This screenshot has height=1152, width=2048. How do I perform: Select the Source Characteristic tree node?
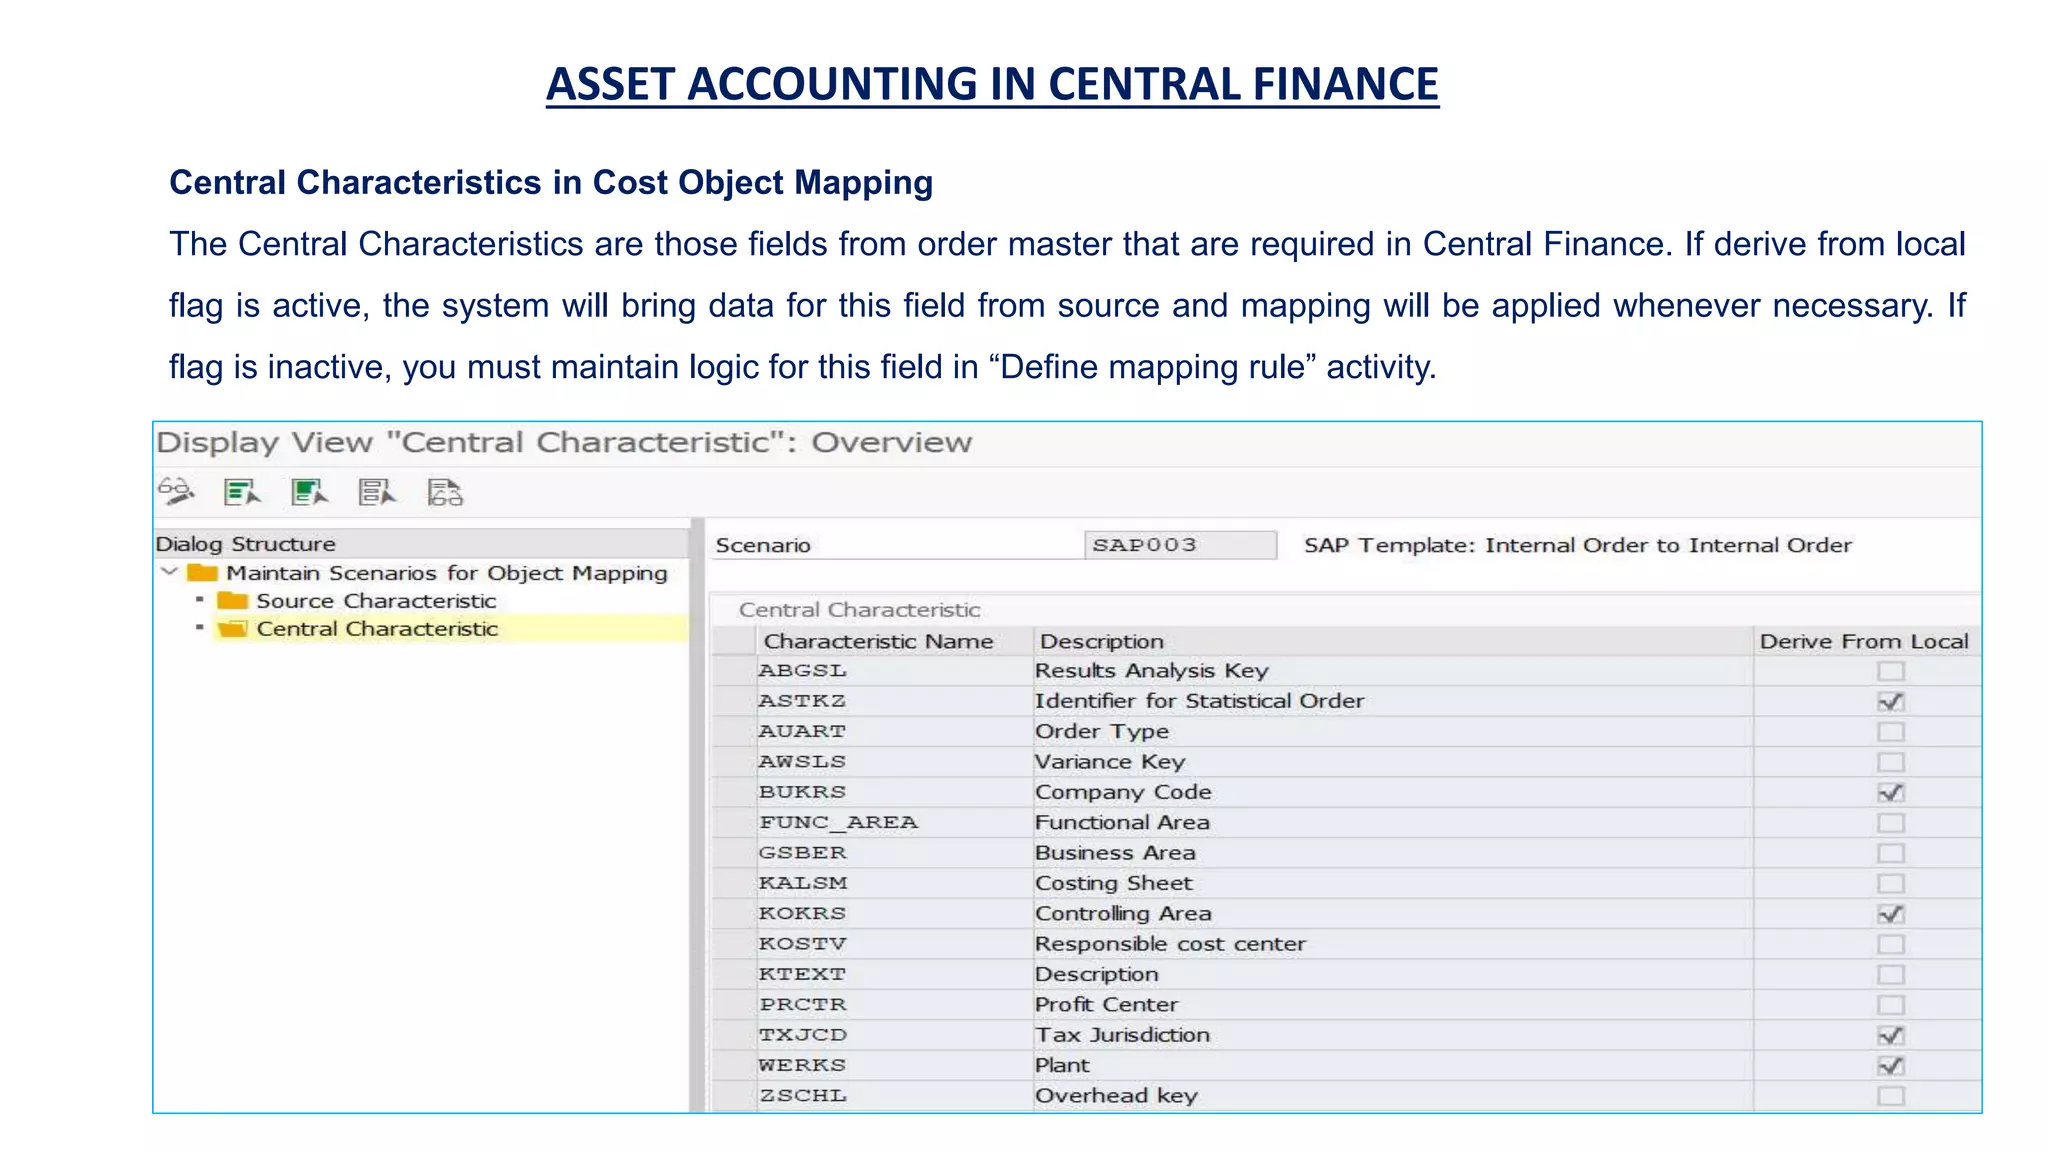tap(376, 600)
